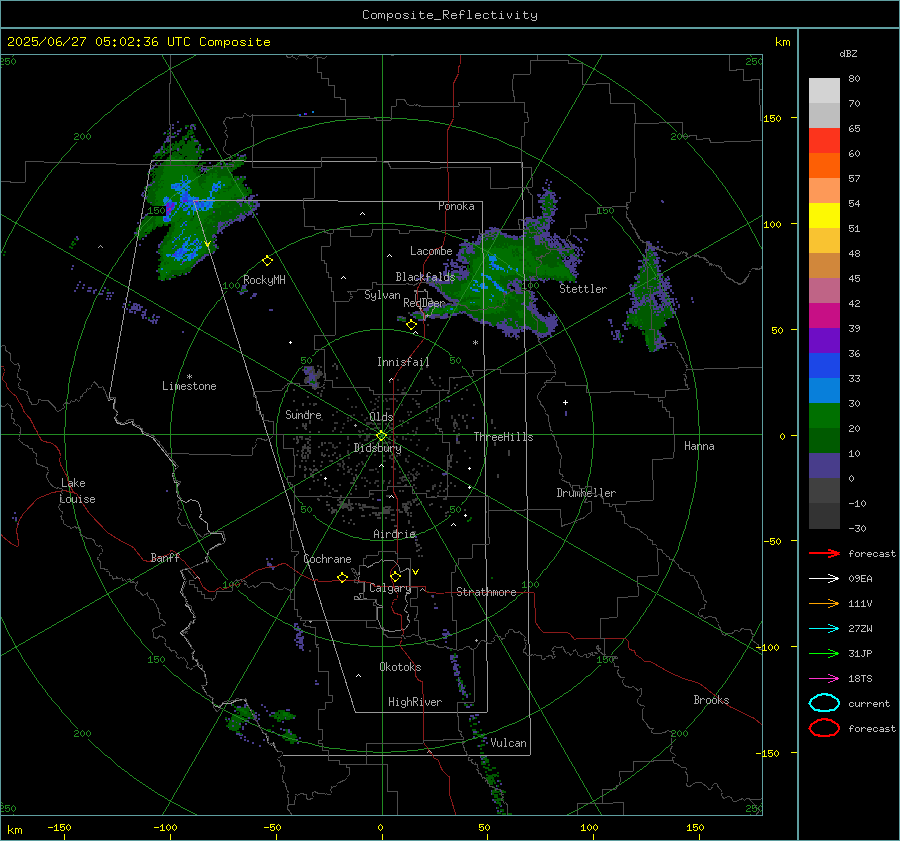Click the yellow diamond marker above Calgary

coord(395,576)
